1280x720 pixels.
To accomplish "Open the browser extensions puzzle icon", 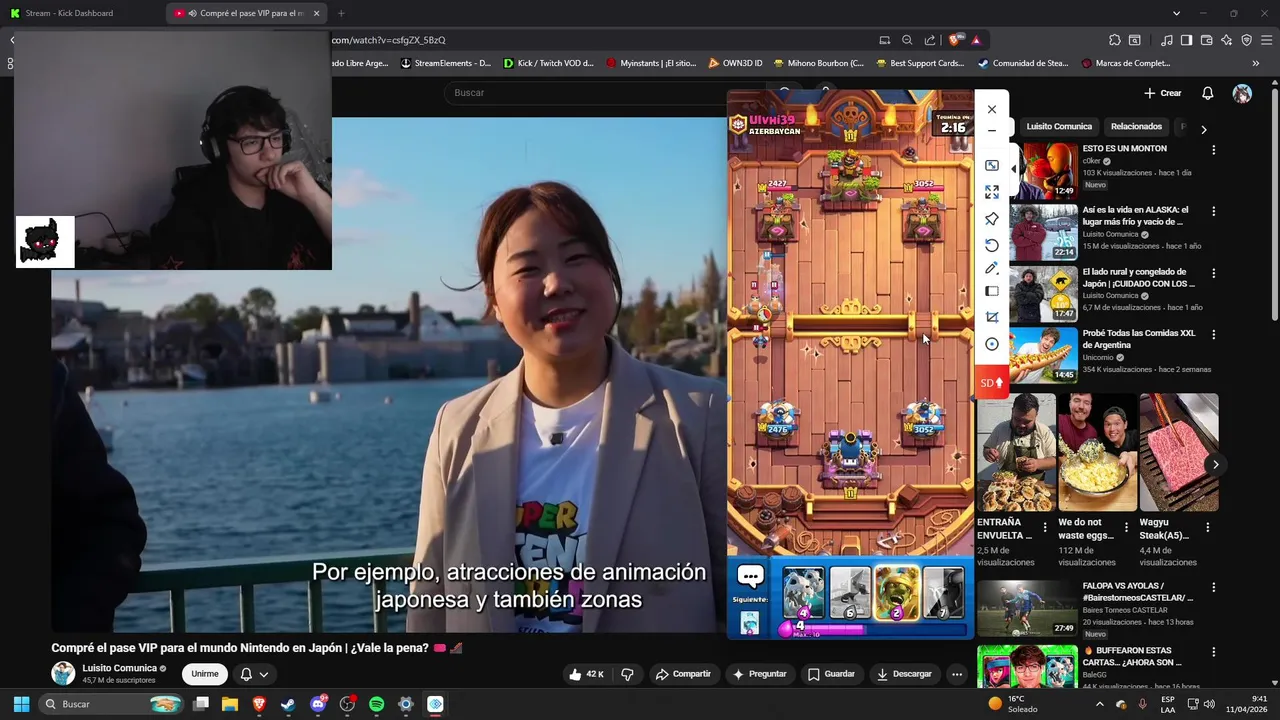I will click(x=1115, y=40).
